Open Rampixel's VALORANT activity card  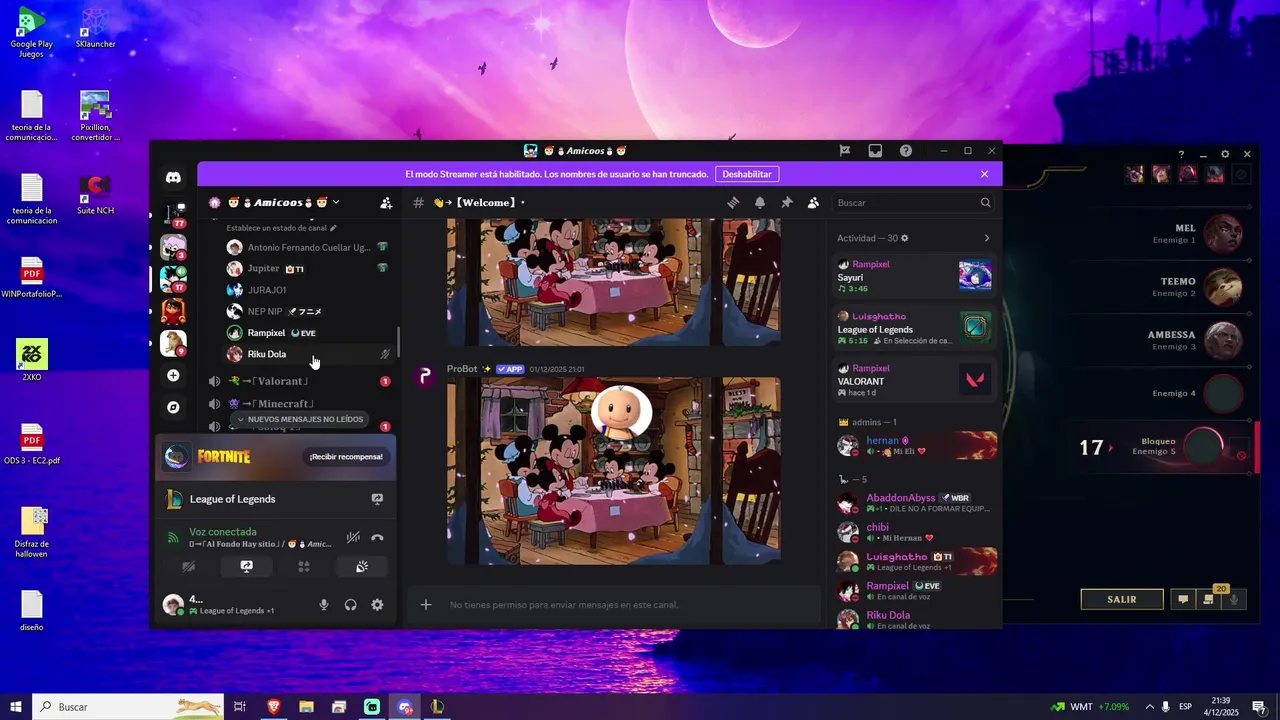click(x=915, y=380)
